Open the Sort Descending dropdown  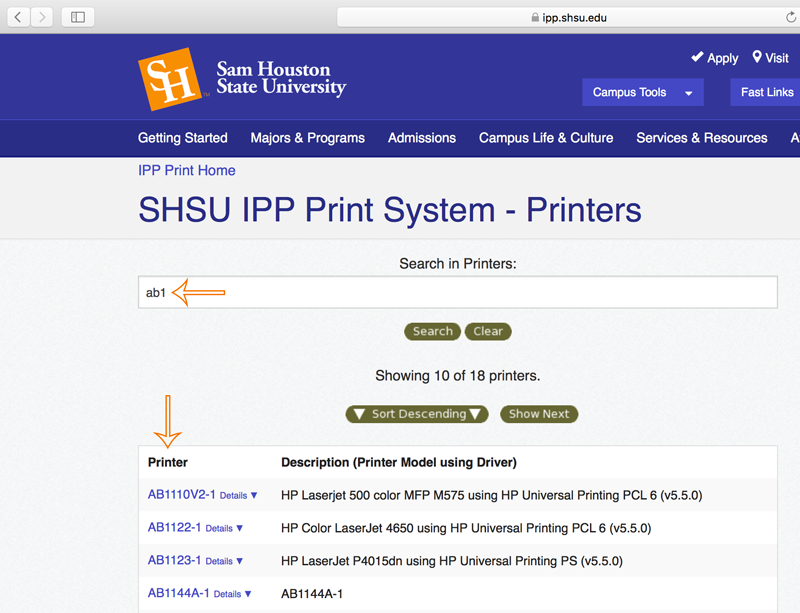417,413
